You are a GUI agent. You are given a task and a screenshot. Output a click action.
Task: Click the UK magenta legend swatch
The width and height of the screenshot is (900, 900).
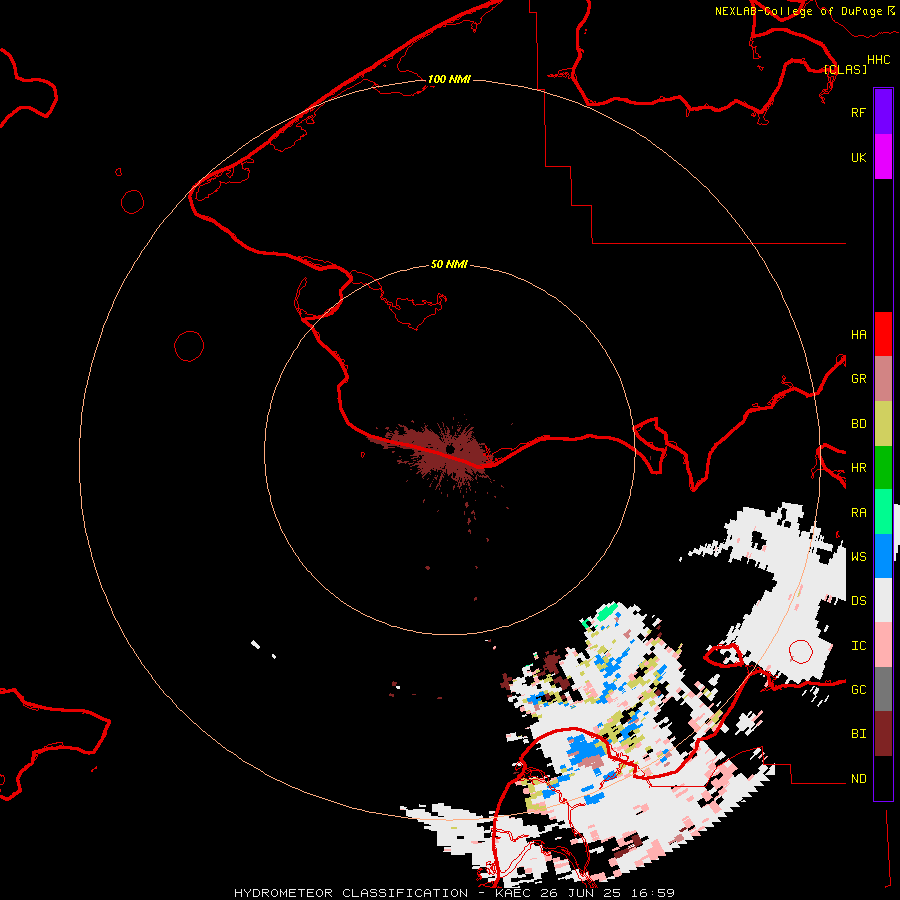click(883, 157)
